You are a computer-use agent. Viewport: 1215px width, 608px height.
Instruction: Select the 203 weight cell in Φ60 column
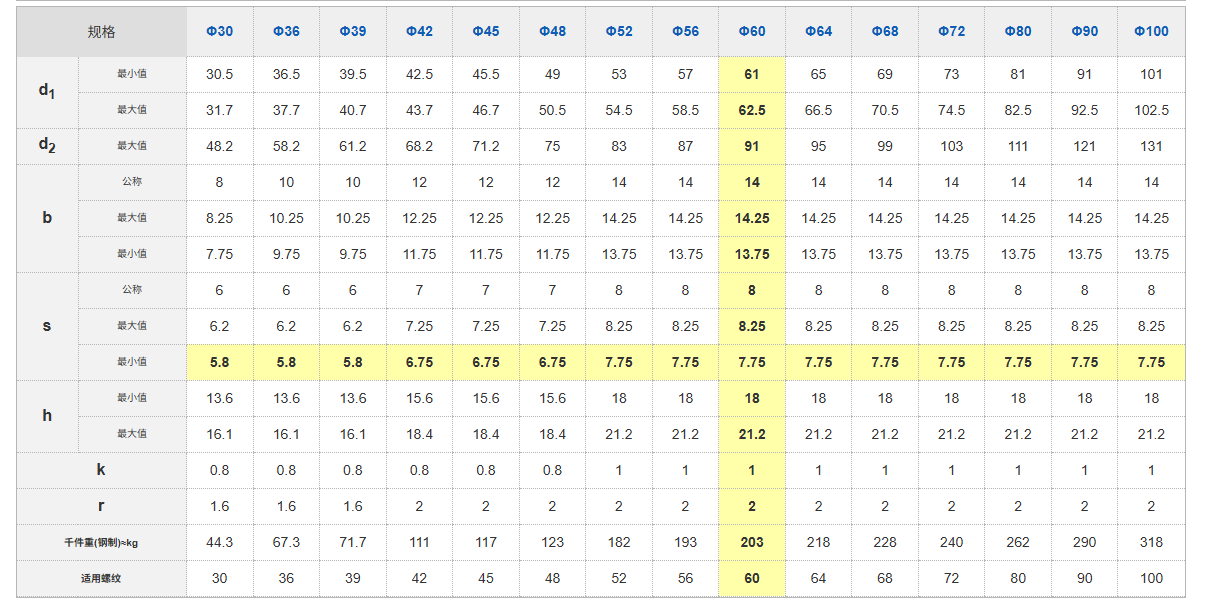[x=752, y=542]
